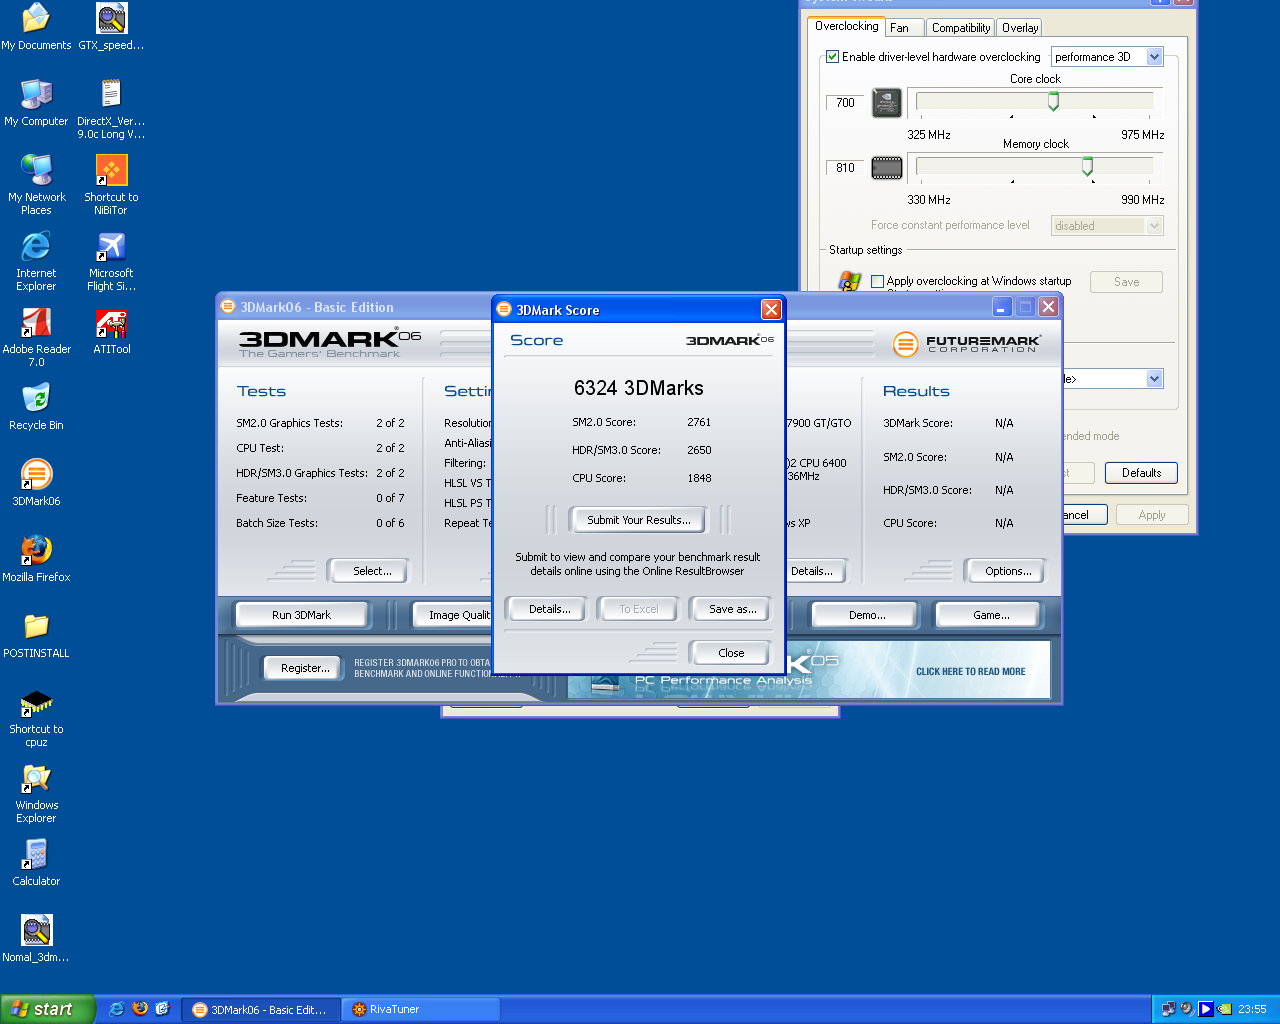Switch to Overclocking tab
The image size is (1280, 1024).
point(846,27)
